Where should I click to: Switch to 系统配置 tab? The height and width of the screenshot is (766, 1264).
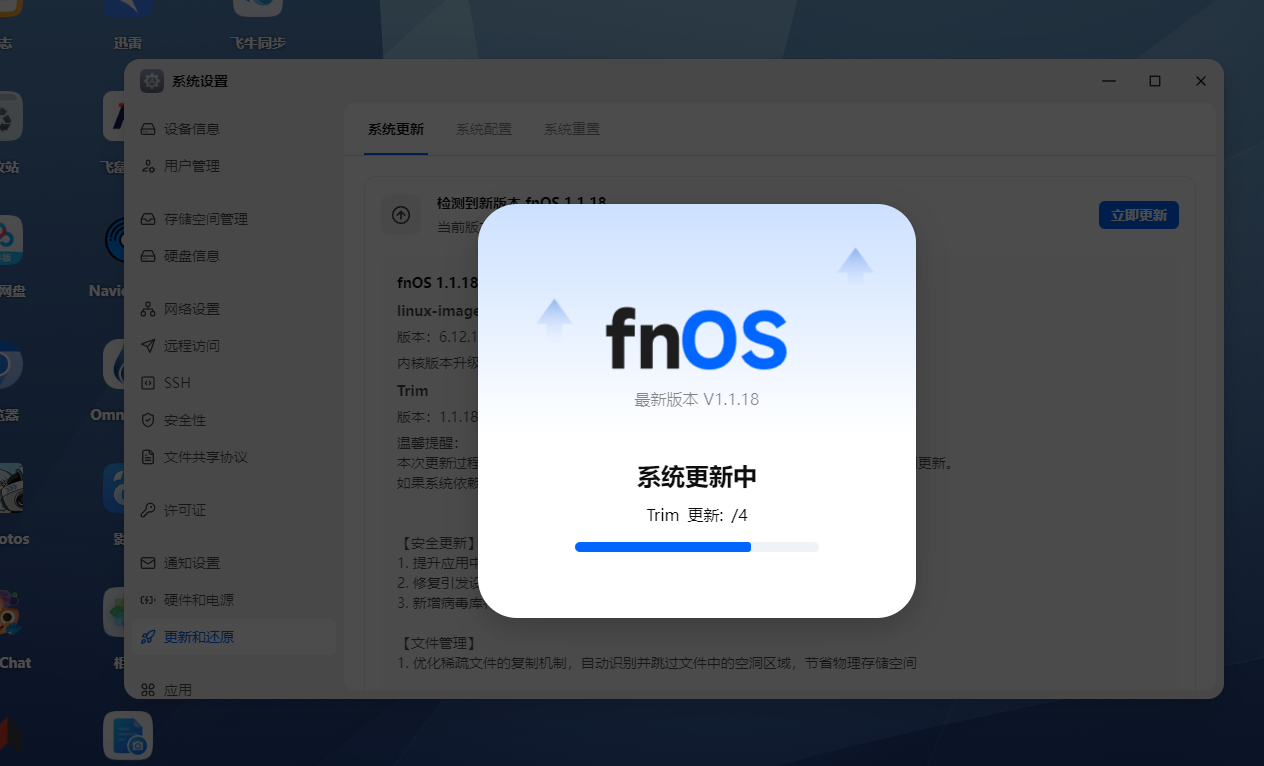(484, 129)
